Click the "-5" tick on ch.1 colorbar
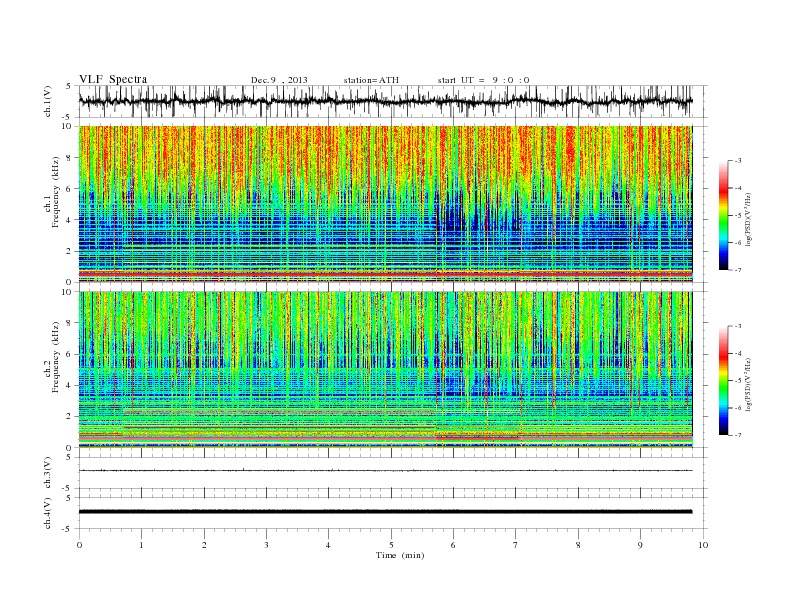The width and height of the screenshot is (792, 612). click(x=738, y=216)
